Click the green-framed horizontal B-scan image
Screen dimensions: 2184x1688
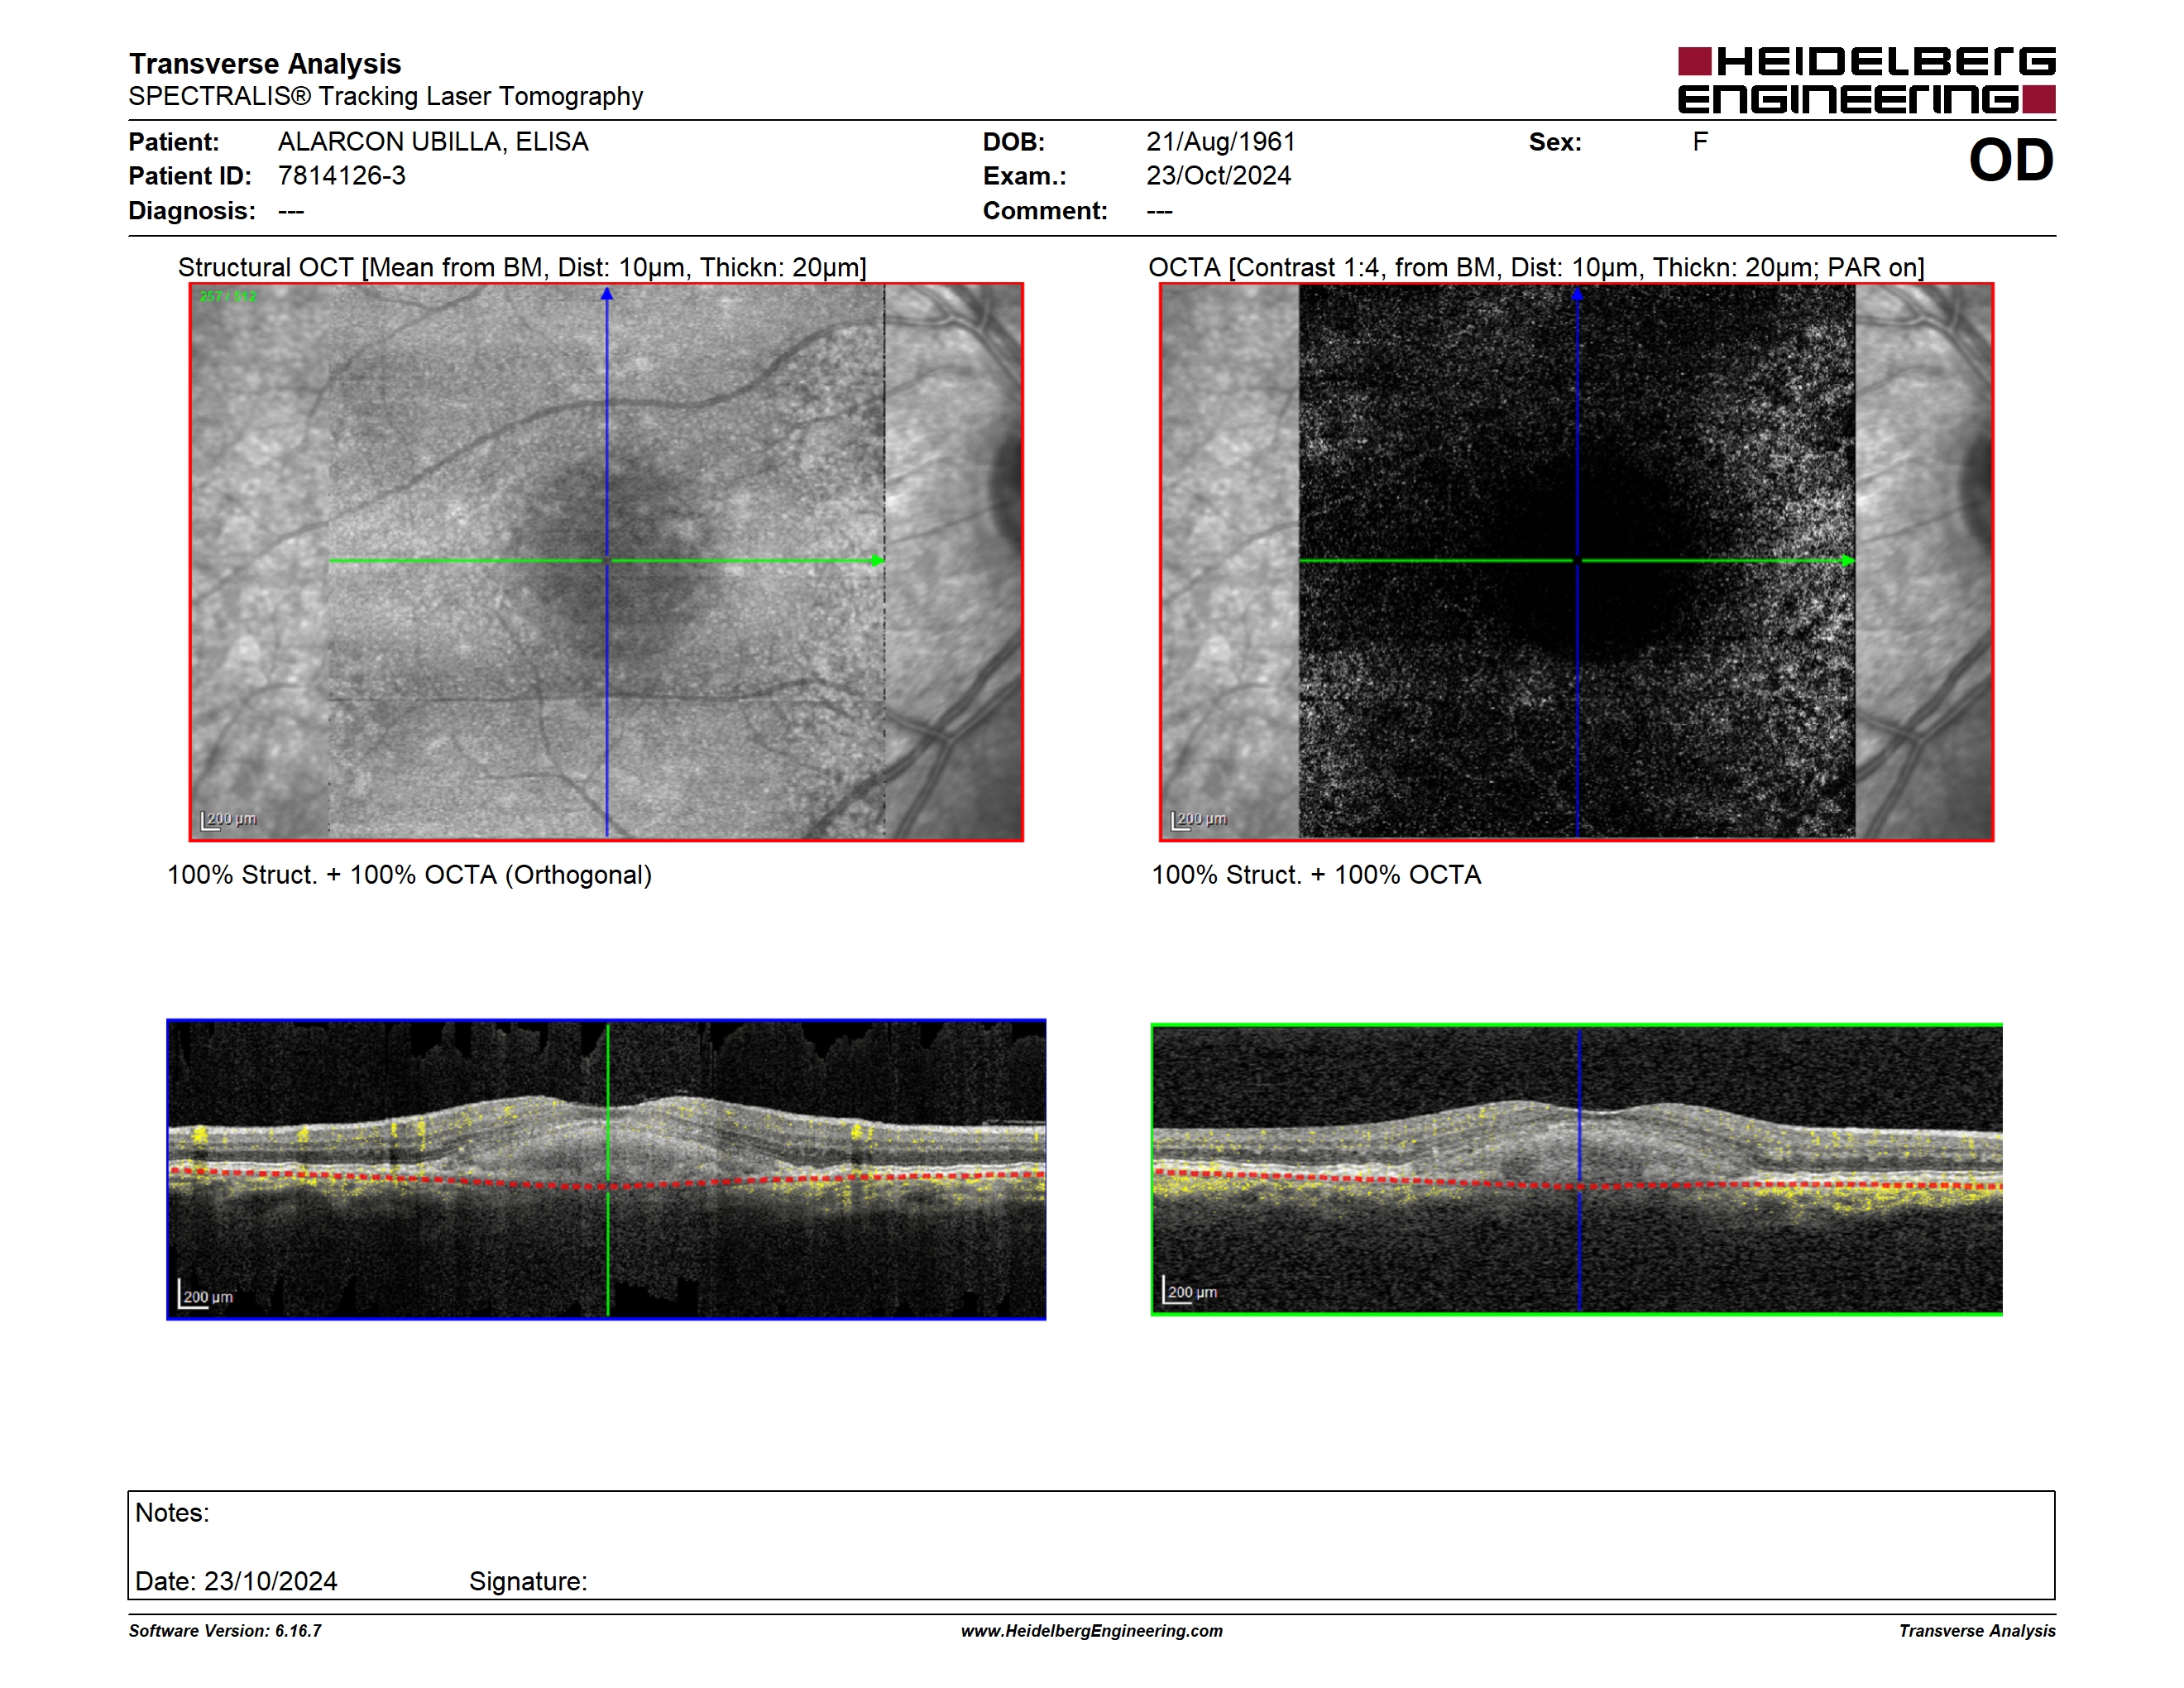pyautogui.click(x=1576, y=1169)
